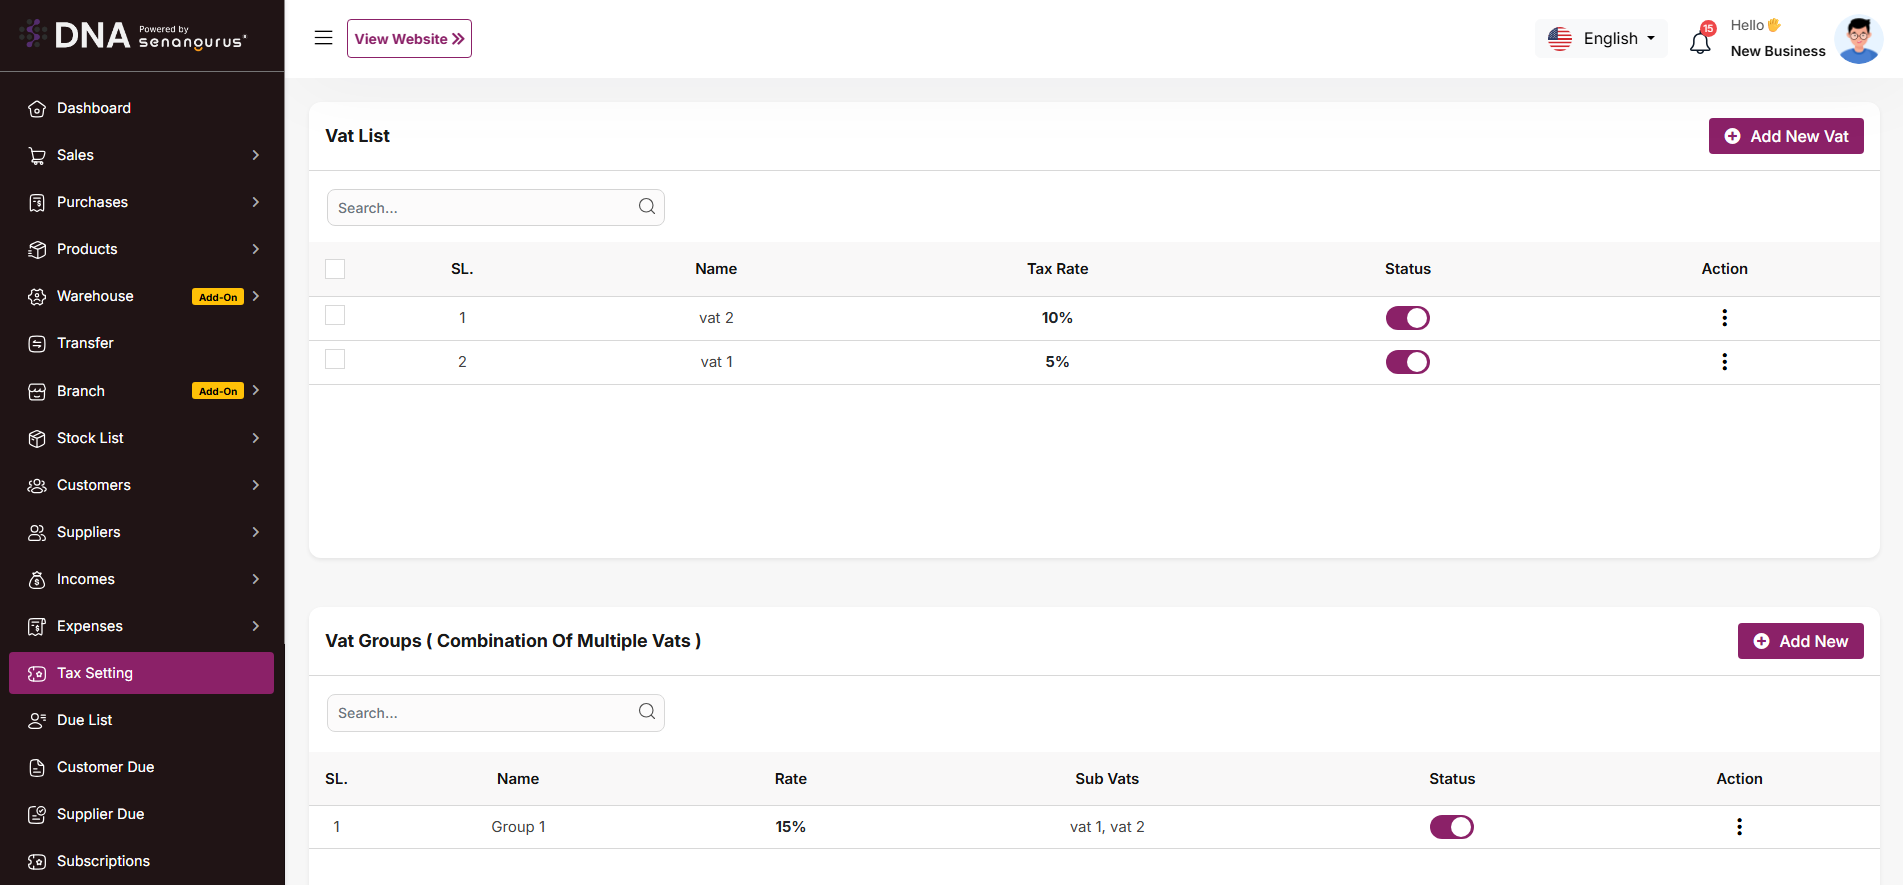
Task: Click search magnifier in Vat Groups
Action: [x=647, y=712]
